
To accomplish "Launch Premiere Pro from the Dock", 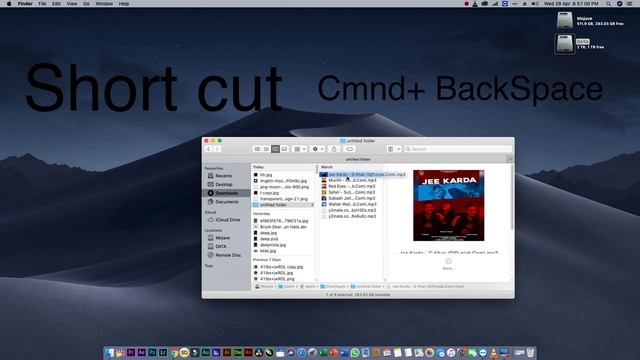I will pos(131,353).
